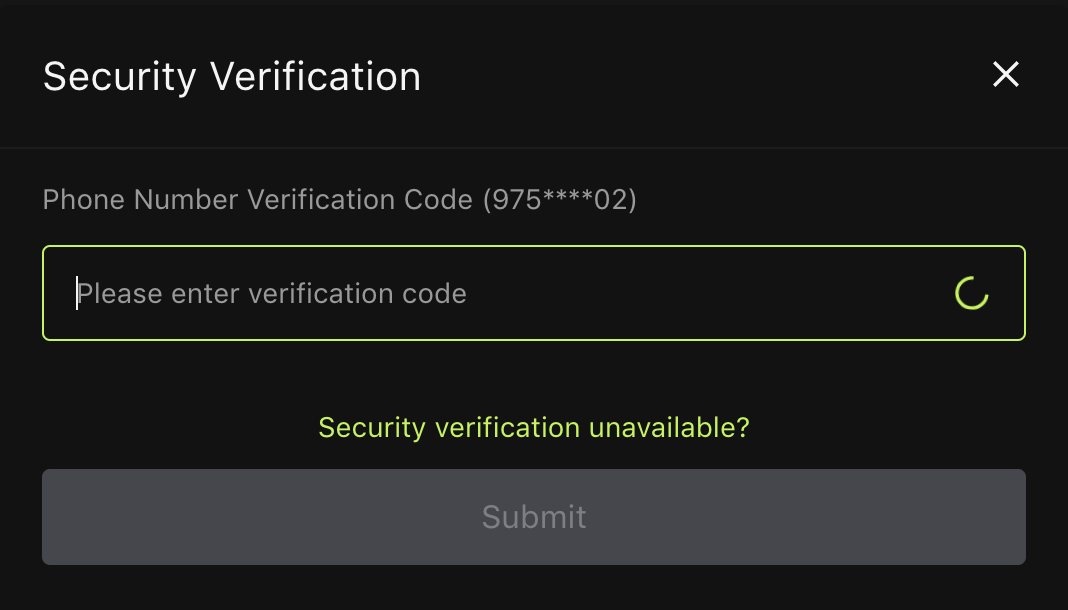Open the 'Security verification unavailable?' link
The height and width of the screenshot is (610, 1068).
tap(534, 428)
